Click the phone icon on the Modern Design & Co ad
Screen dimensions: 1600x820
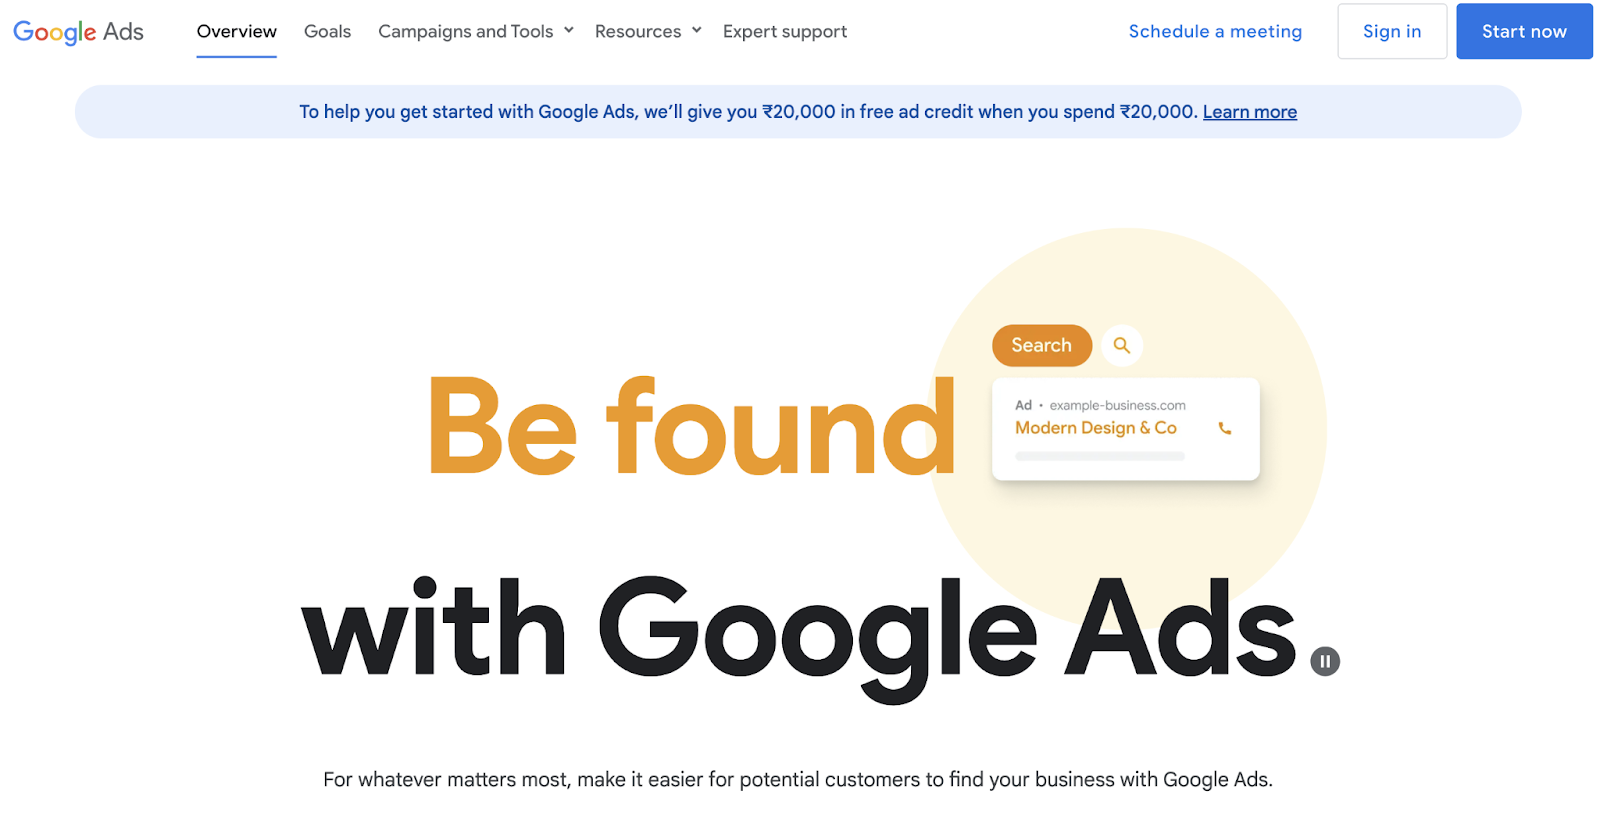click(x=1224, y=427)
